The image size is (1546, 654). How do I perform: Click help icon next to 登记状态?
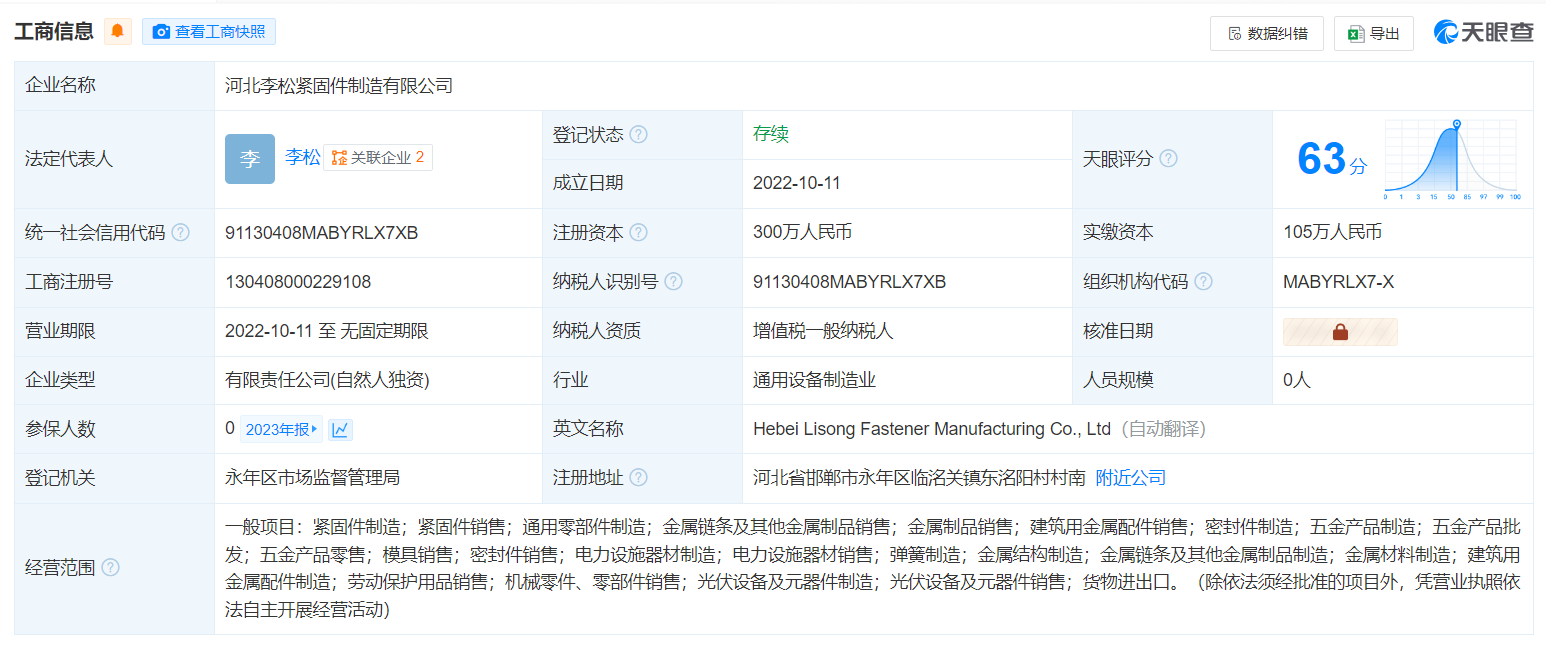coord(638,135)
